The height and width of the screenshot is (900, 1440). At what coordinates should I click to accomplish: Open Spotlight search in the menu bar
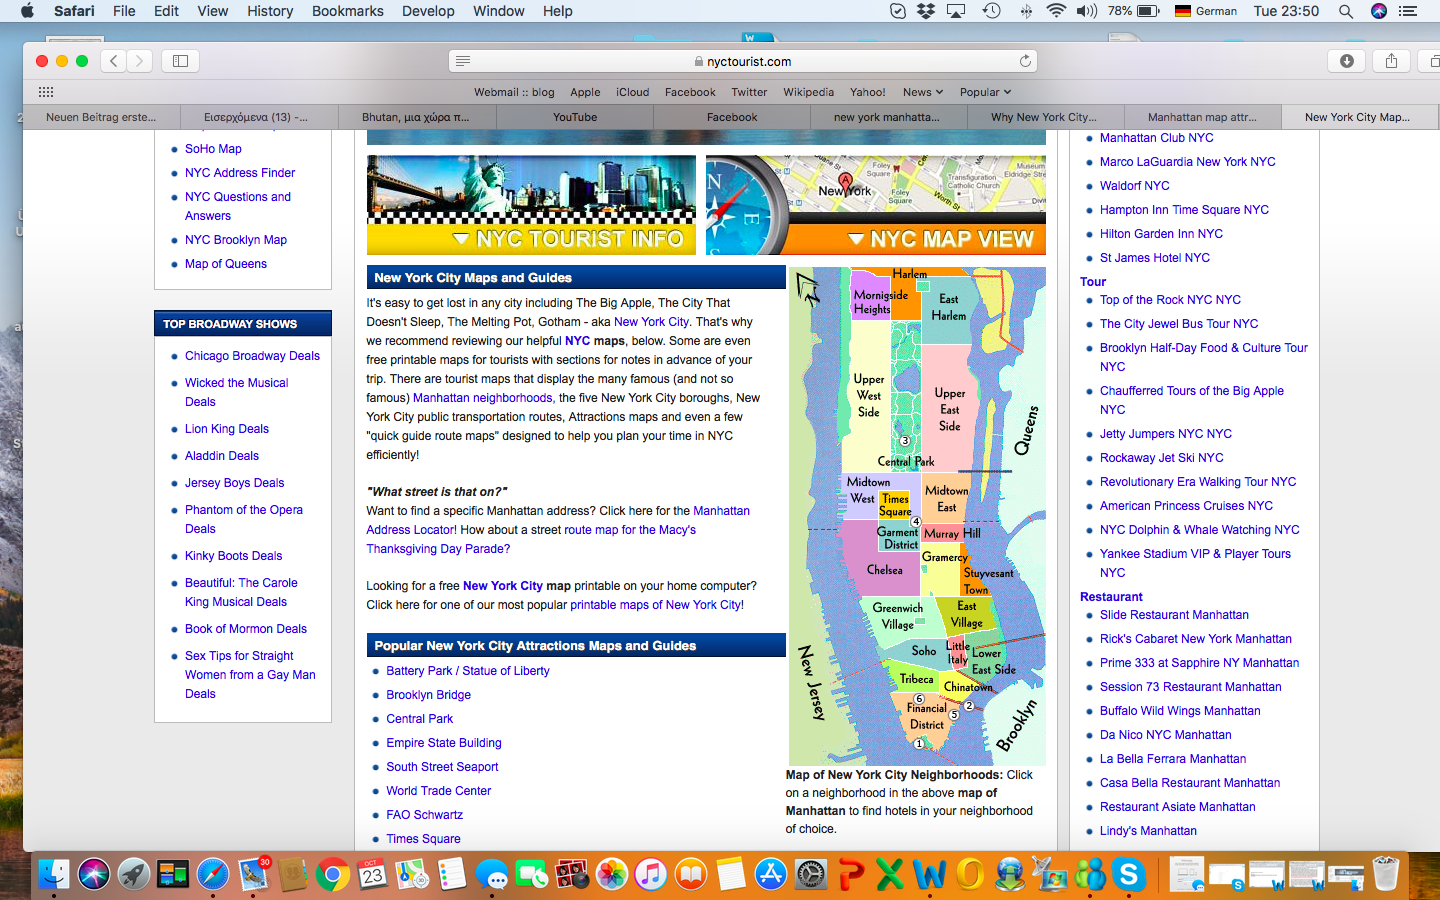tap(1346, 11)
